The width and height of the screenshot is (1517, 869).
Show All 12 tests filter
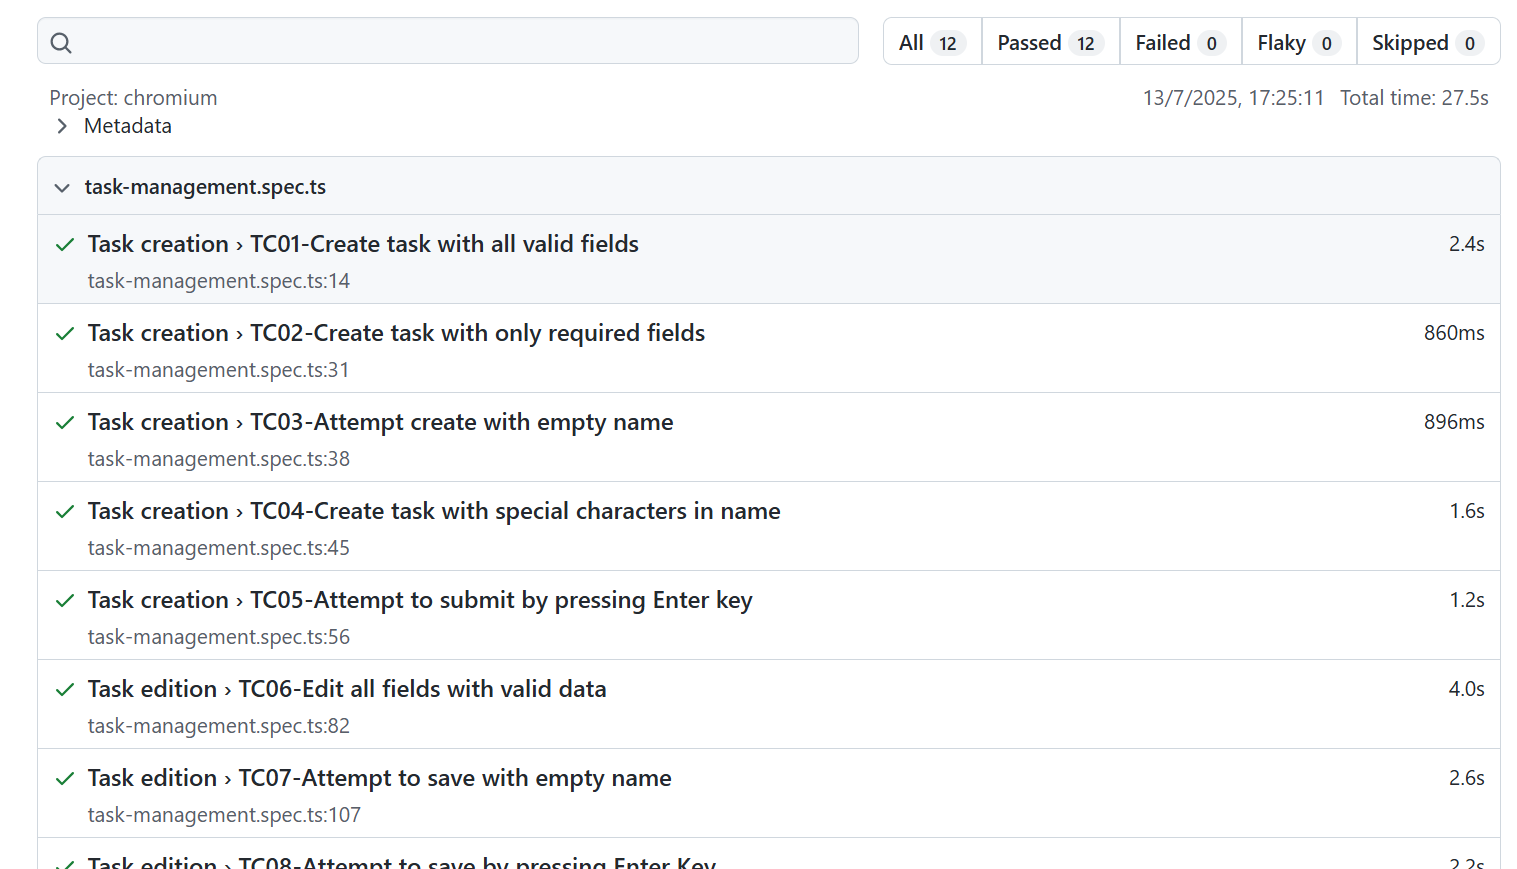click(x=932, y=42)
